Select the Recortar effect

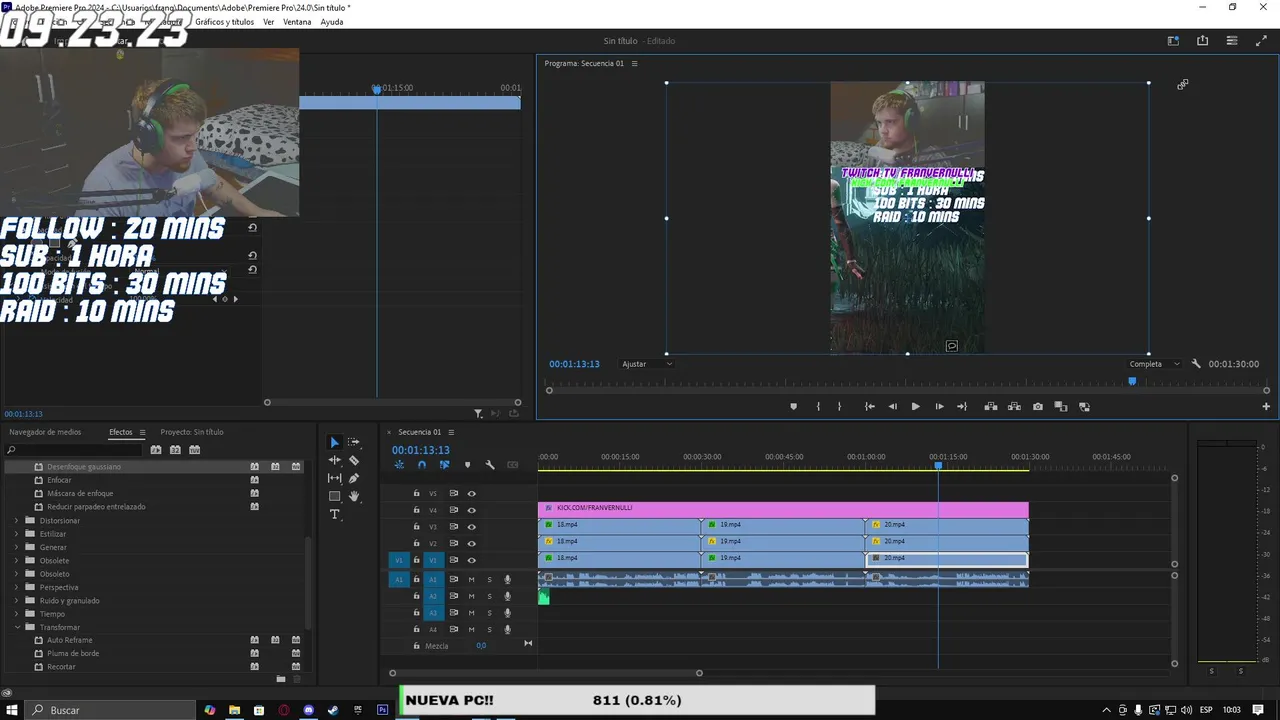tap(61, 667)
